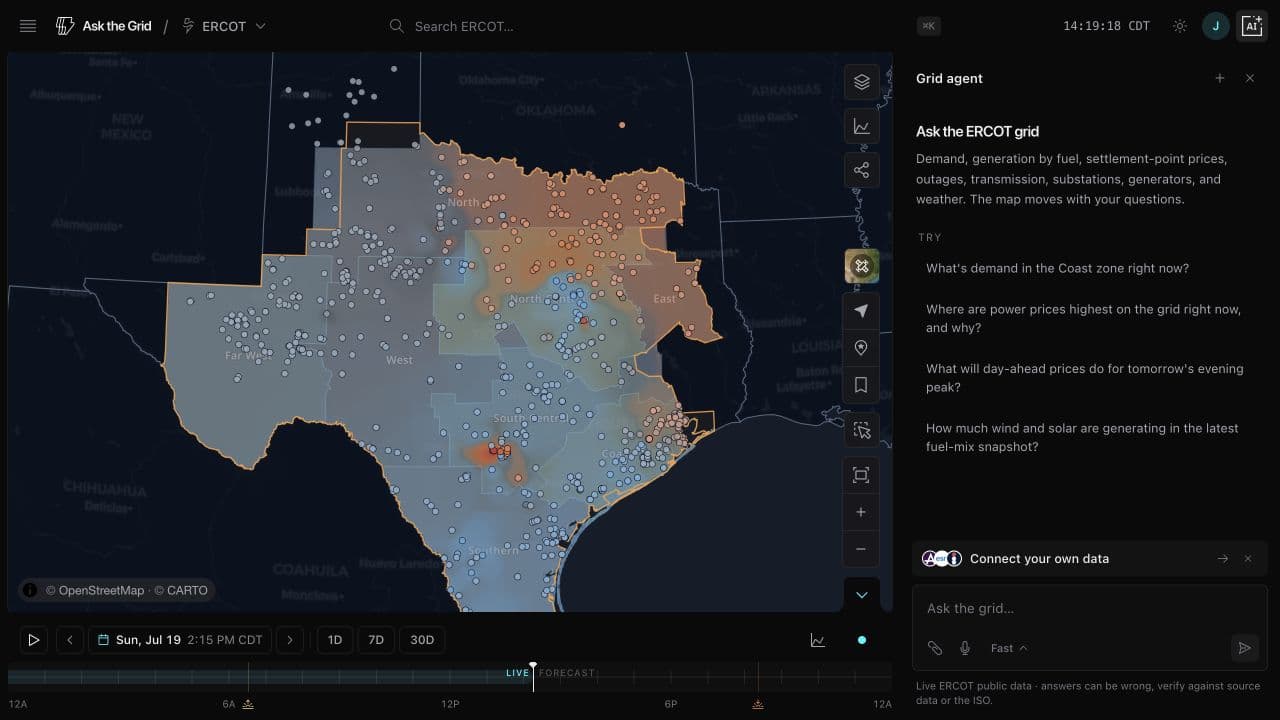
Task: Open the Fast model mode dropdown
Action: point(1008,648)
